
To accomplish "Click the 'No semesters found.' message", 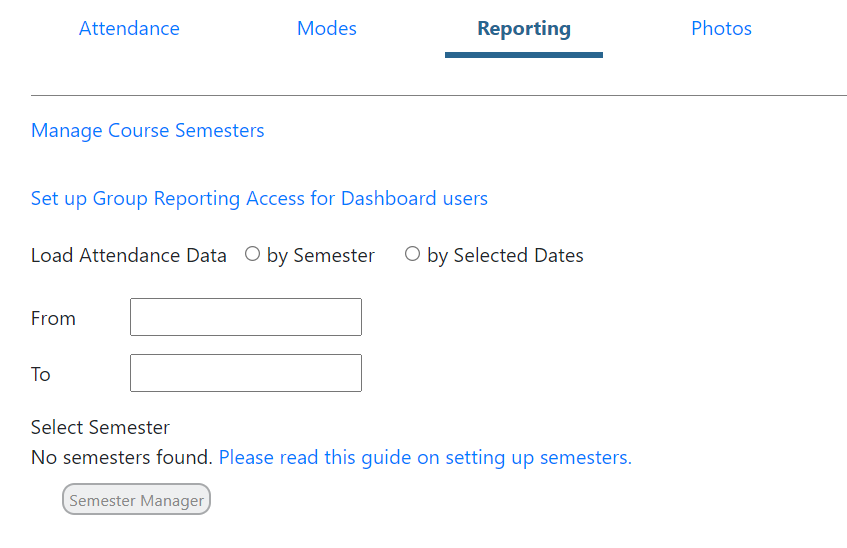I will [x=122, y=458].
